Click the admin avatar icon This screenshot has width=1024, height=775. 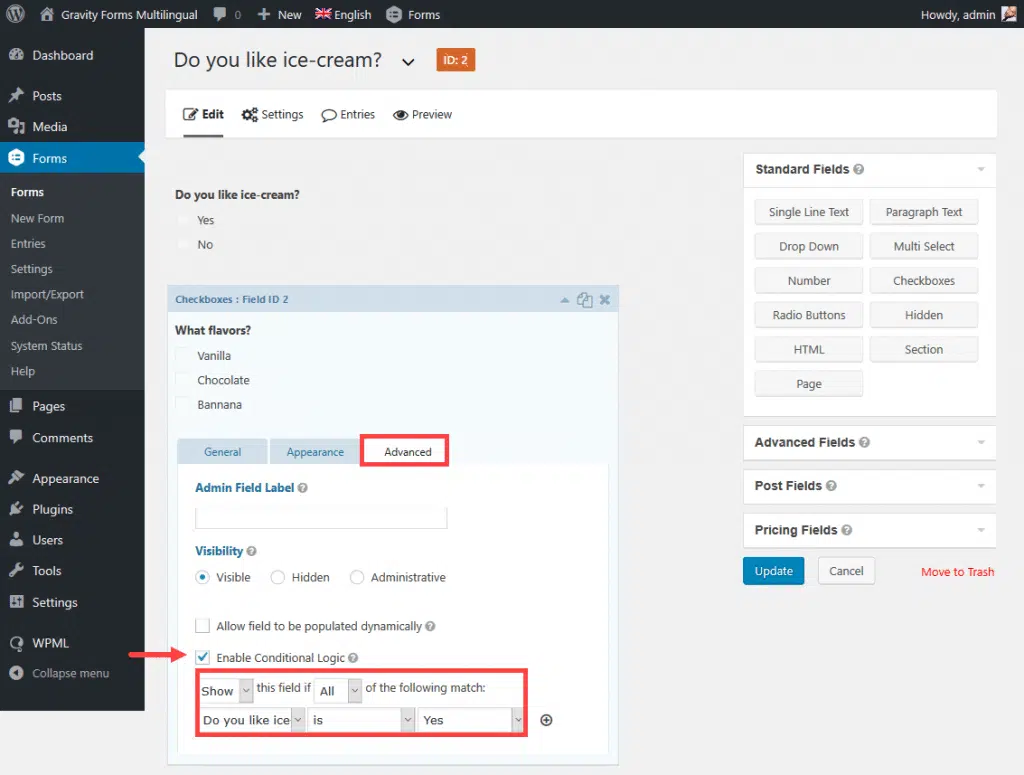coord(1009,14)
